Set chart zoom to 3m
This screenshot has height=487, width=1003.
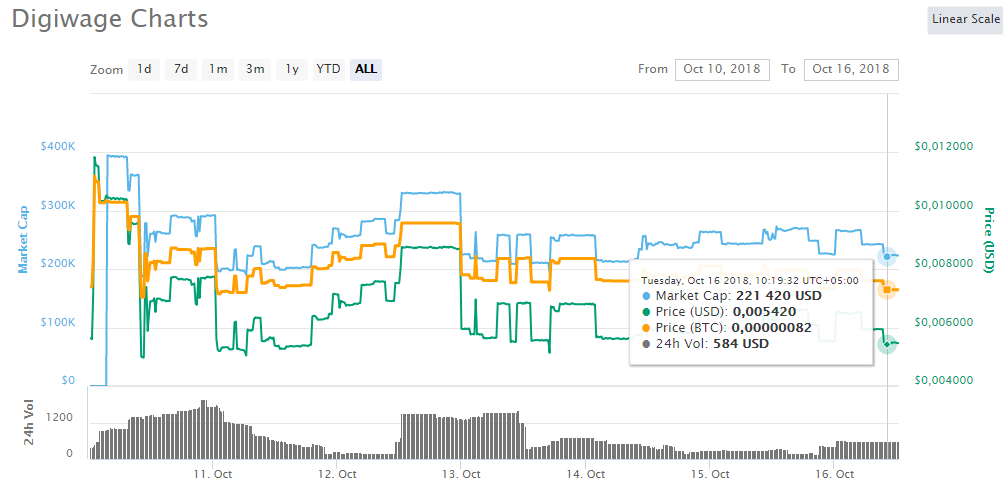pyautogui.click(x=255, y=69)
